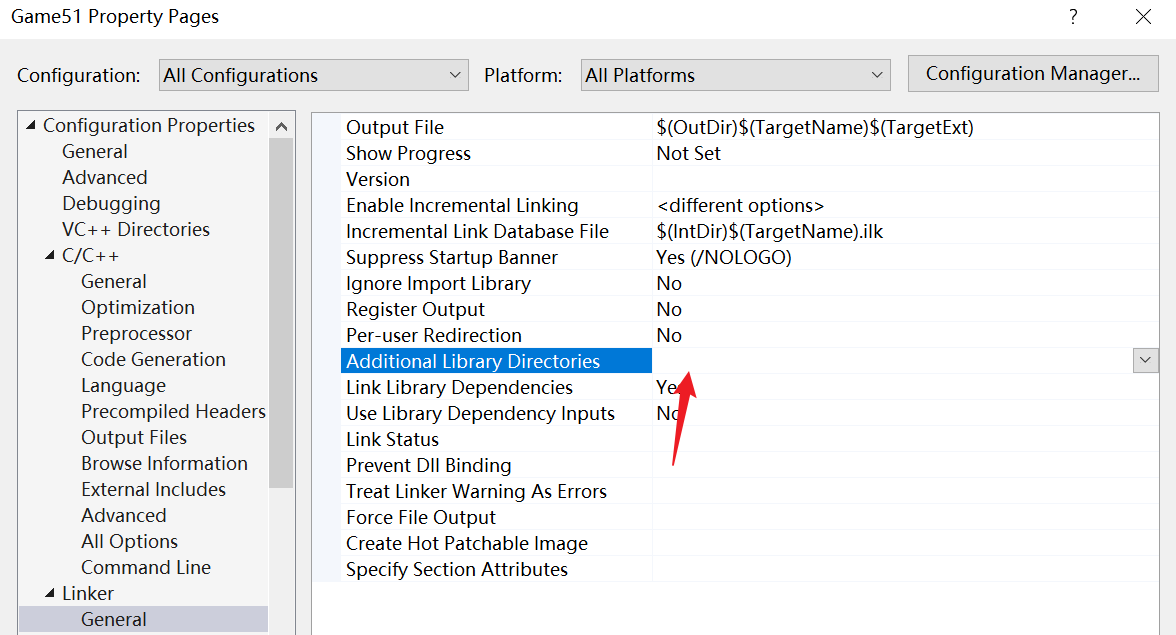Viewport: 1176px width, 635px height.
Task: Select Code Generation tree item
Action: (x=153, y=360)
